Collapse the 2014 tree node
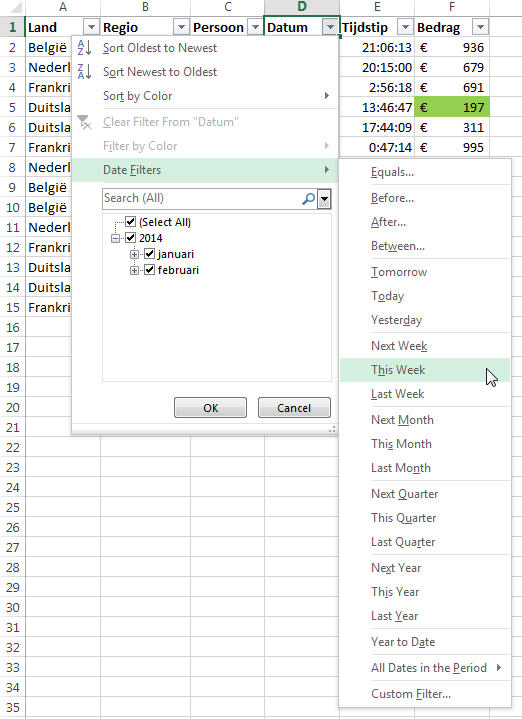Image resolution: width=522 pixels, height=719 pixels. pos(116,238)
